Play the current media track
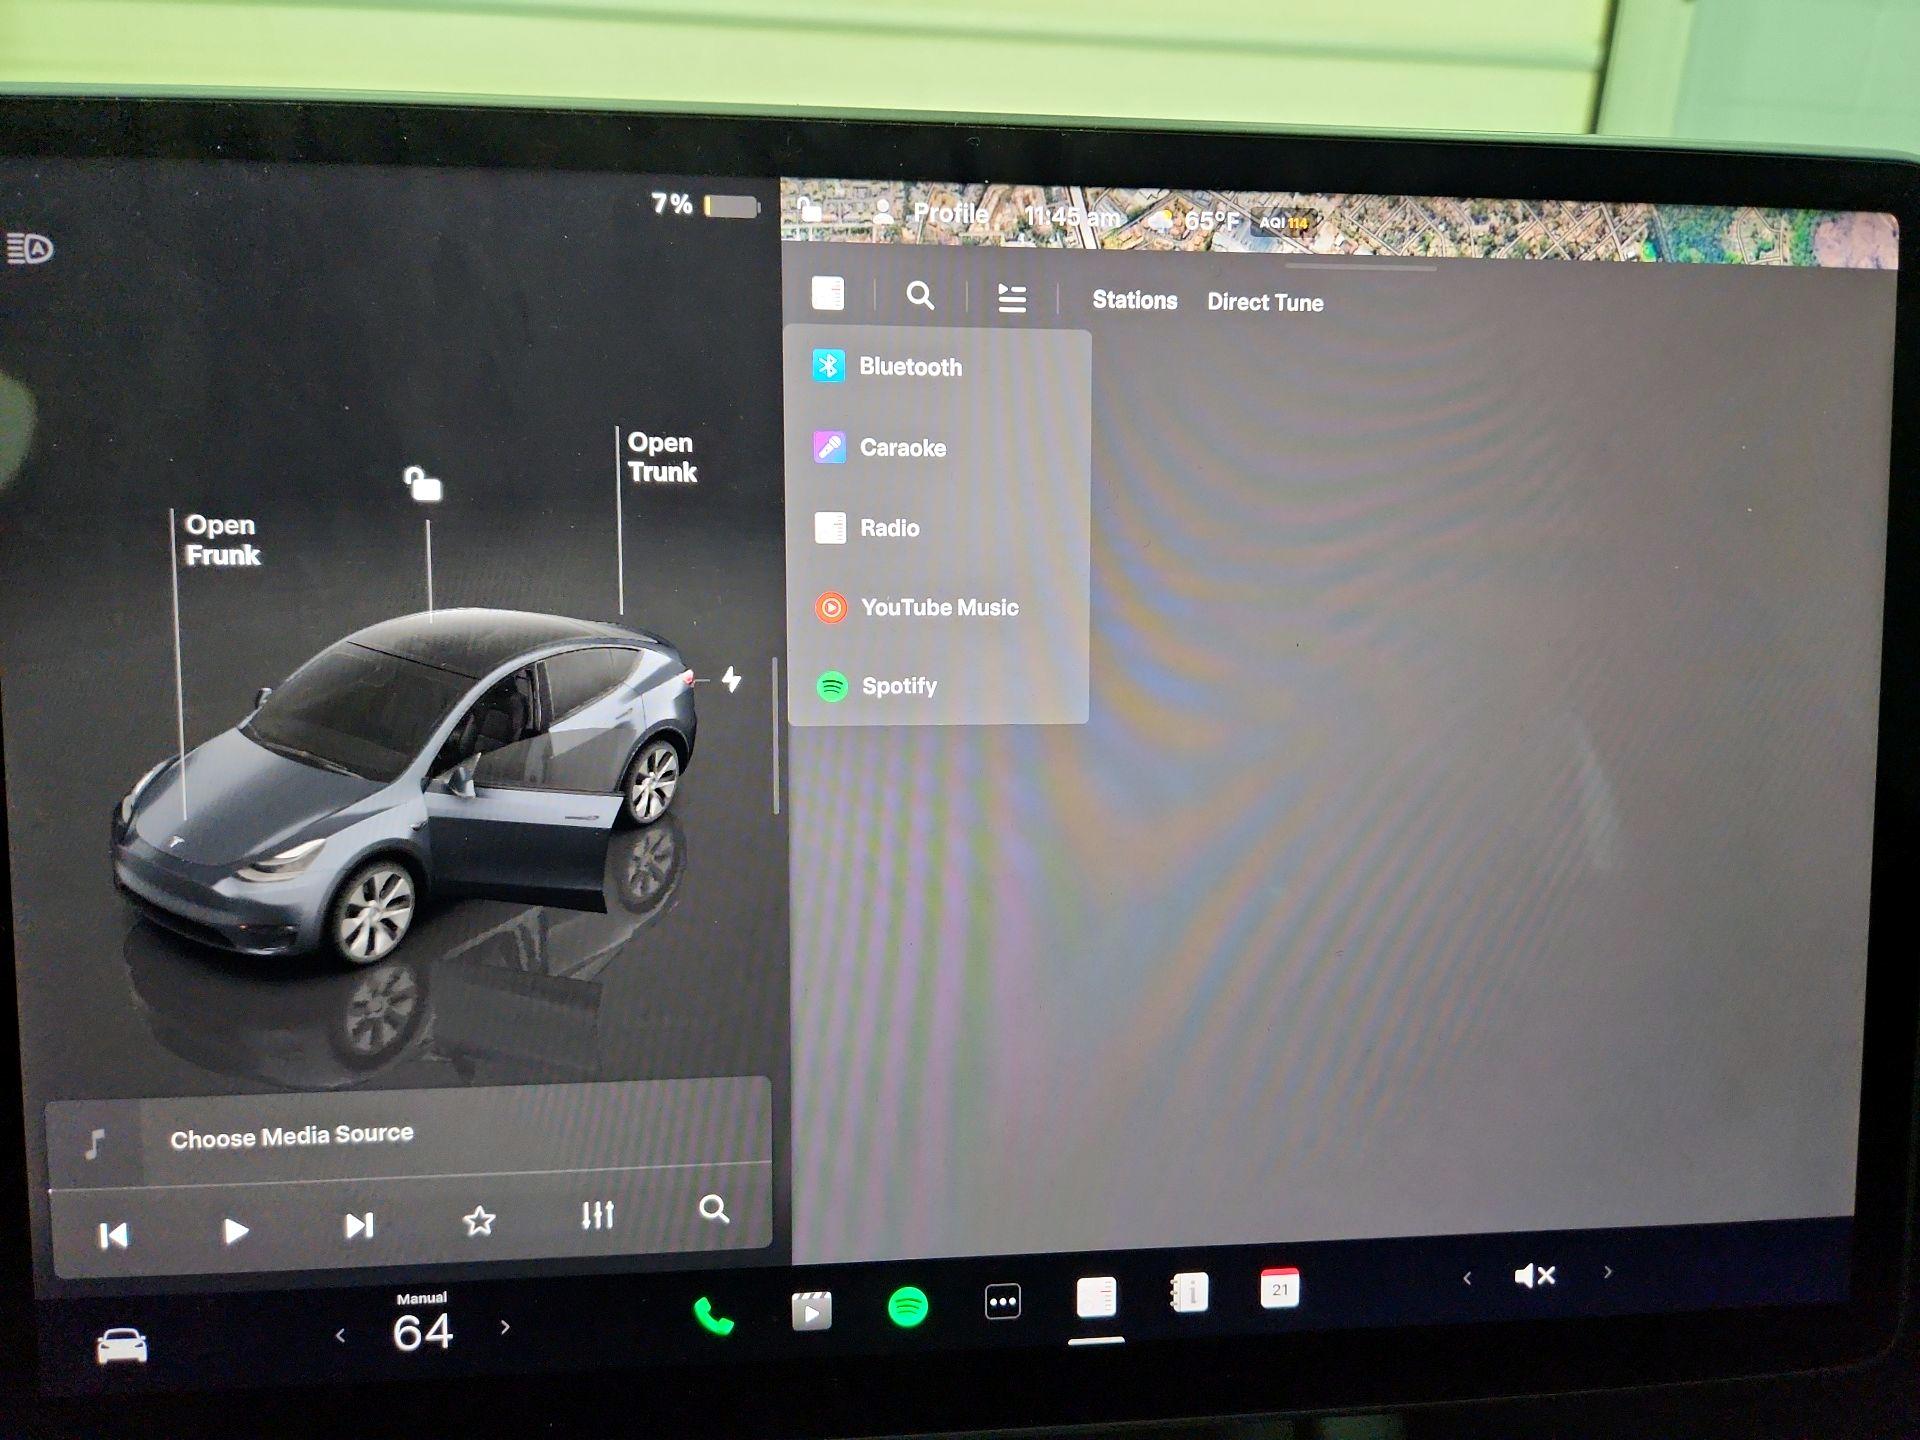 [237, 1232]
